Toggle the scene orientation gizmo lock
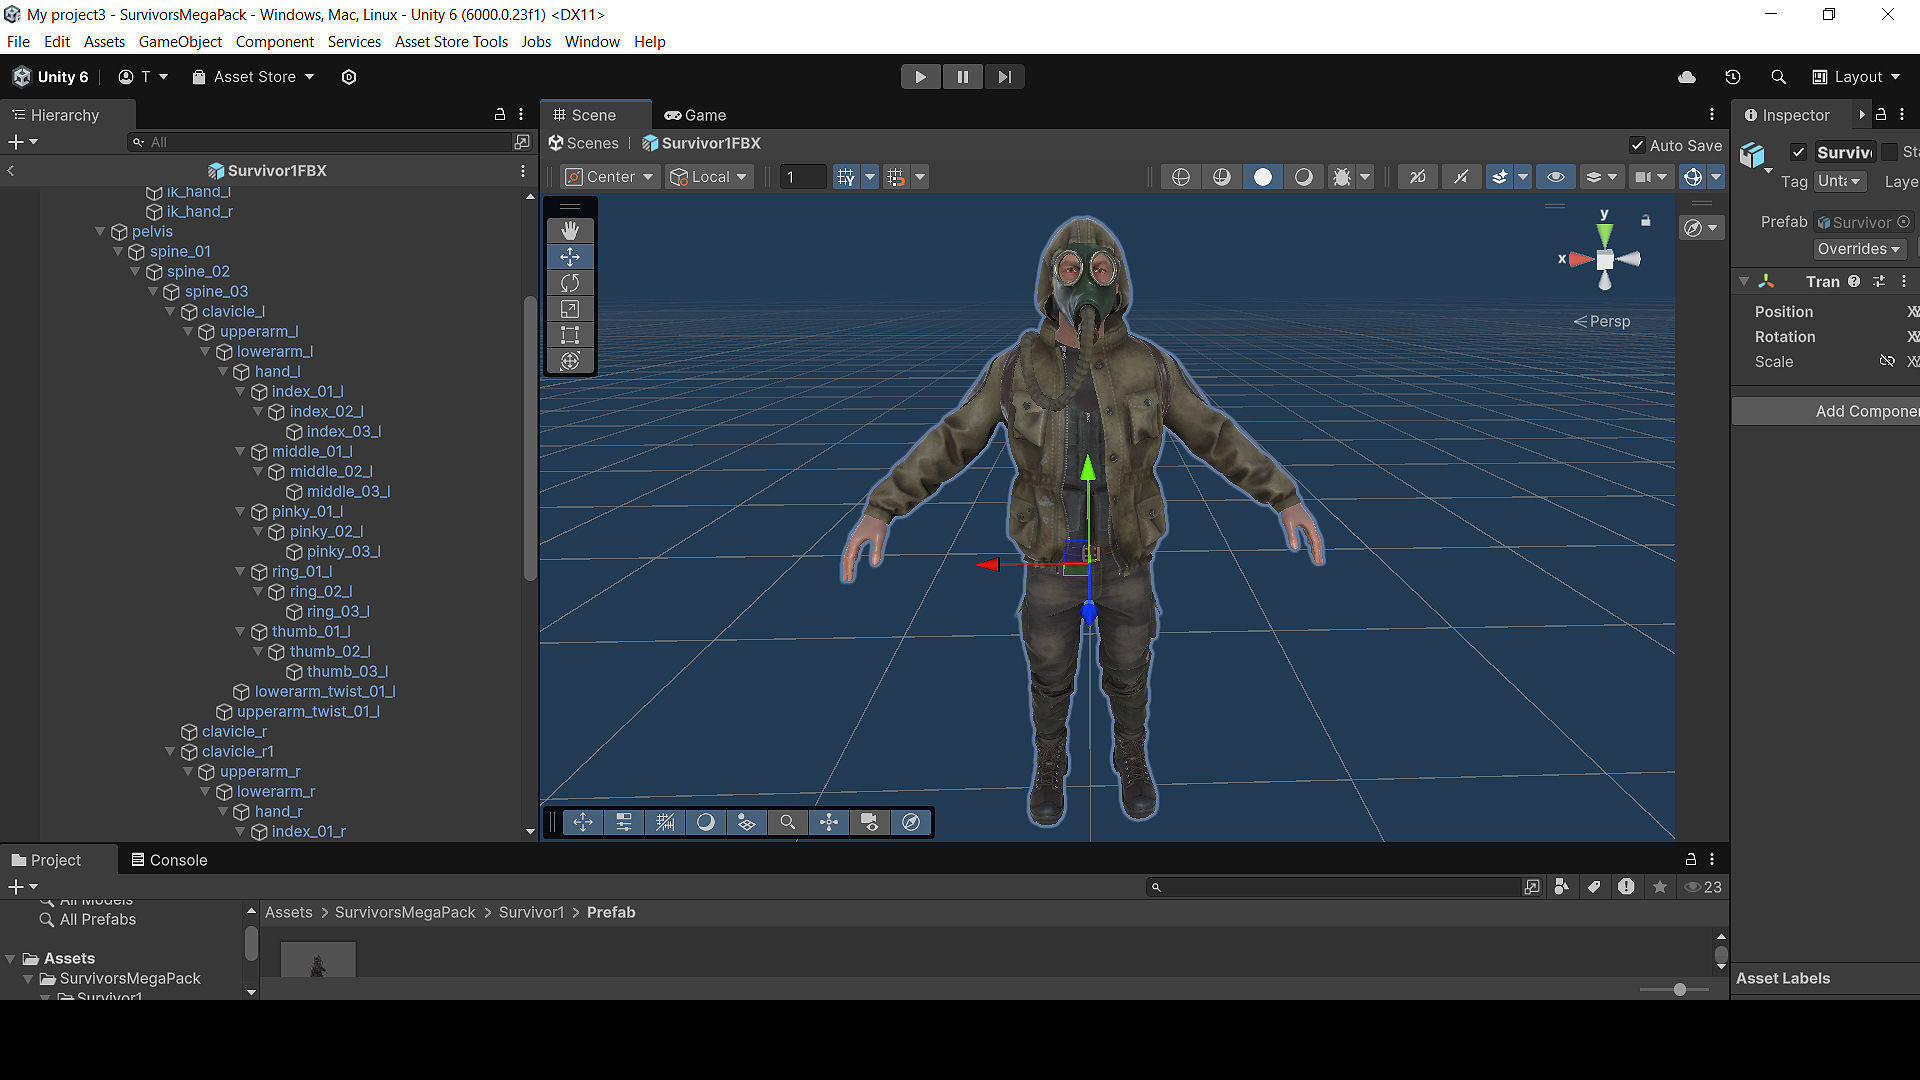Viewport: 1920px width, 1080px height. pyautogui.click(x=1645, y=220)
